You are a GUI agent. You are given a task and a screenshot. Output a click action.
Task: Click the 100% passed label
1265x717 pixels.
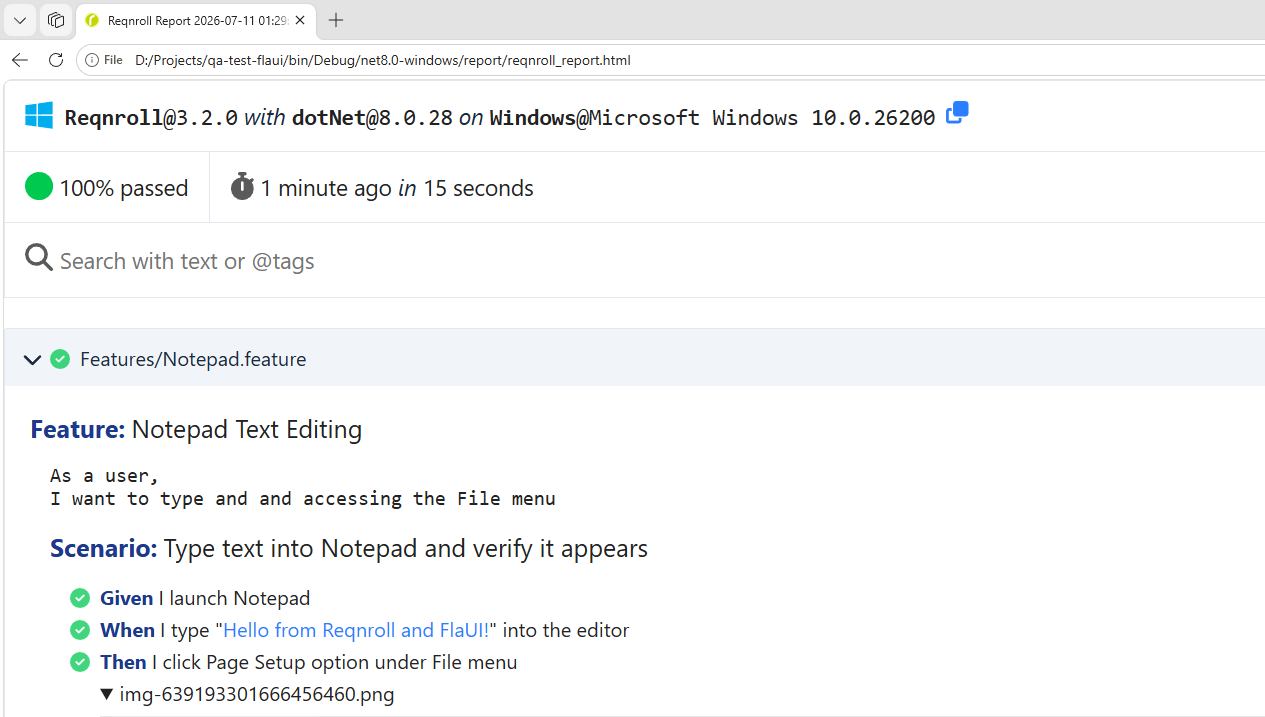click(124, 188)
